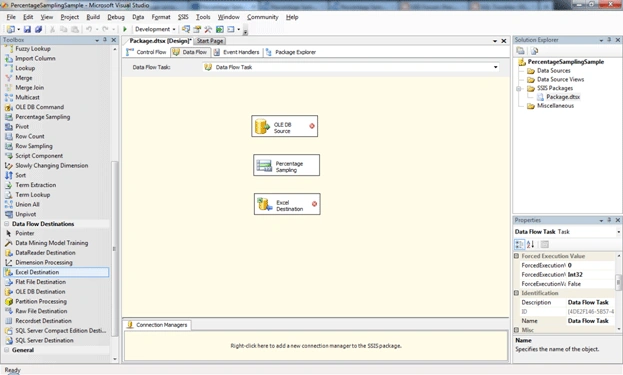This screenshot has width=623, height=375.
Task: Select the Excel Destination component on canvas
Action: (x=287, y=204)
